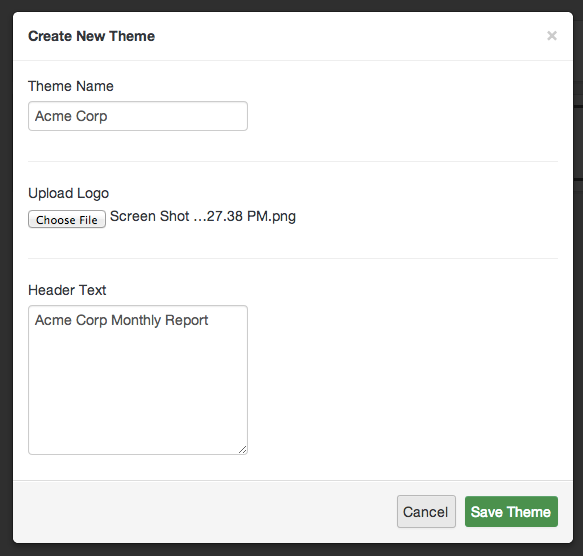Image resolution: width=583 pixels, height=556 pixels.
Task: Click the textarea resize grip corner
Action: click(x=242, y=449)
